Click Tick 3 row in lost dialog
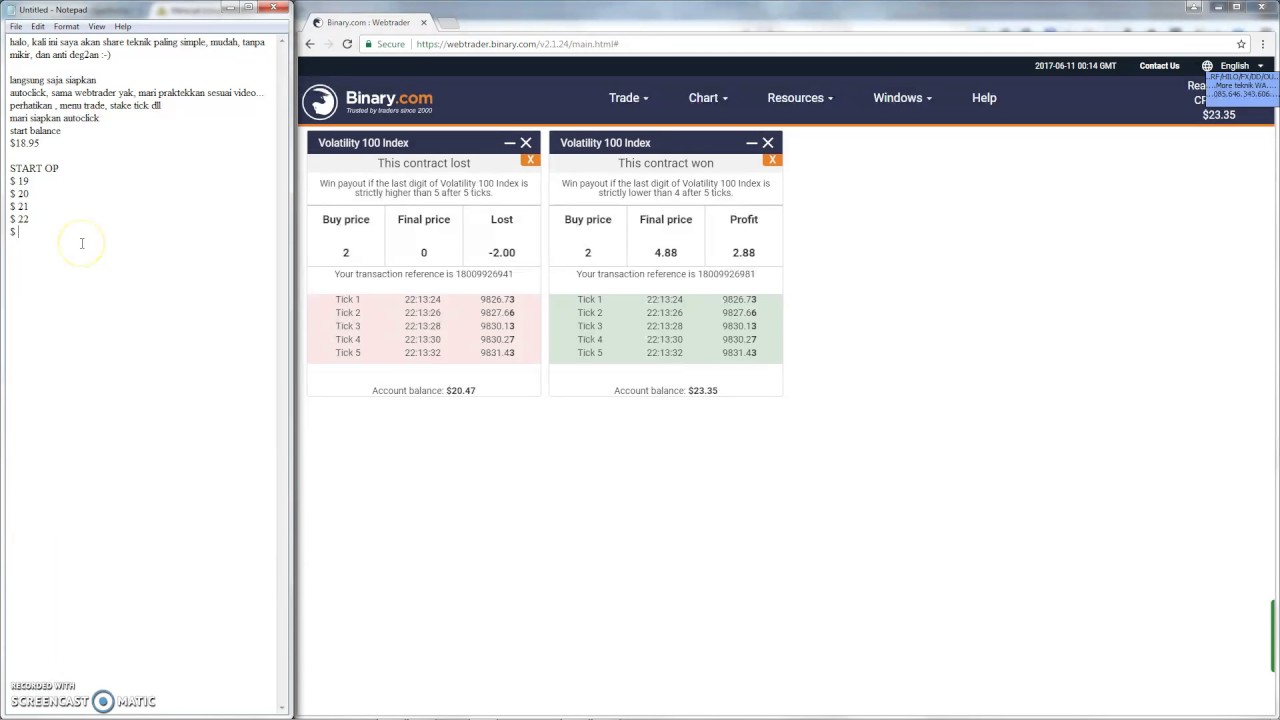Viewport: 1280px width, 720px height. (424, 326)
